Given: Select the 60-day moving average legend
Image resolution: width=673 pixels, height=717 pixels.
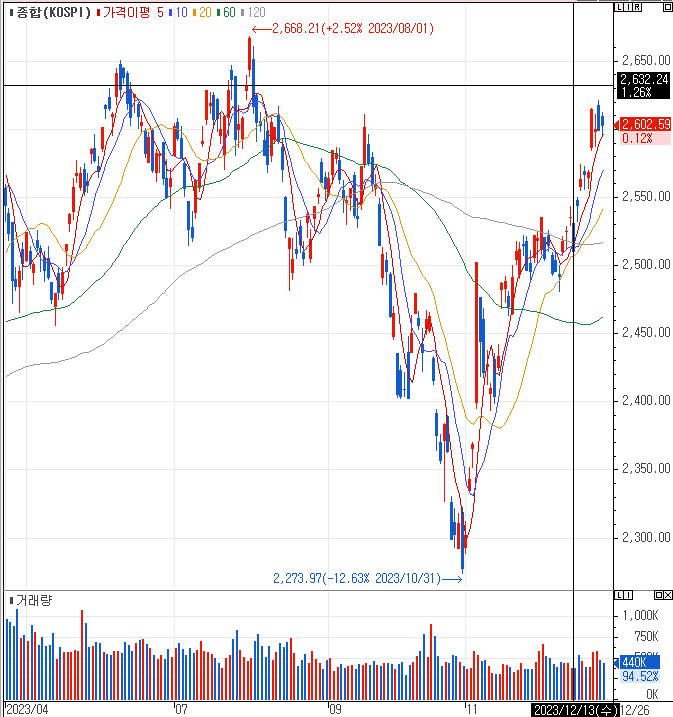Looking at the screenshot, I should click(229, 12).
